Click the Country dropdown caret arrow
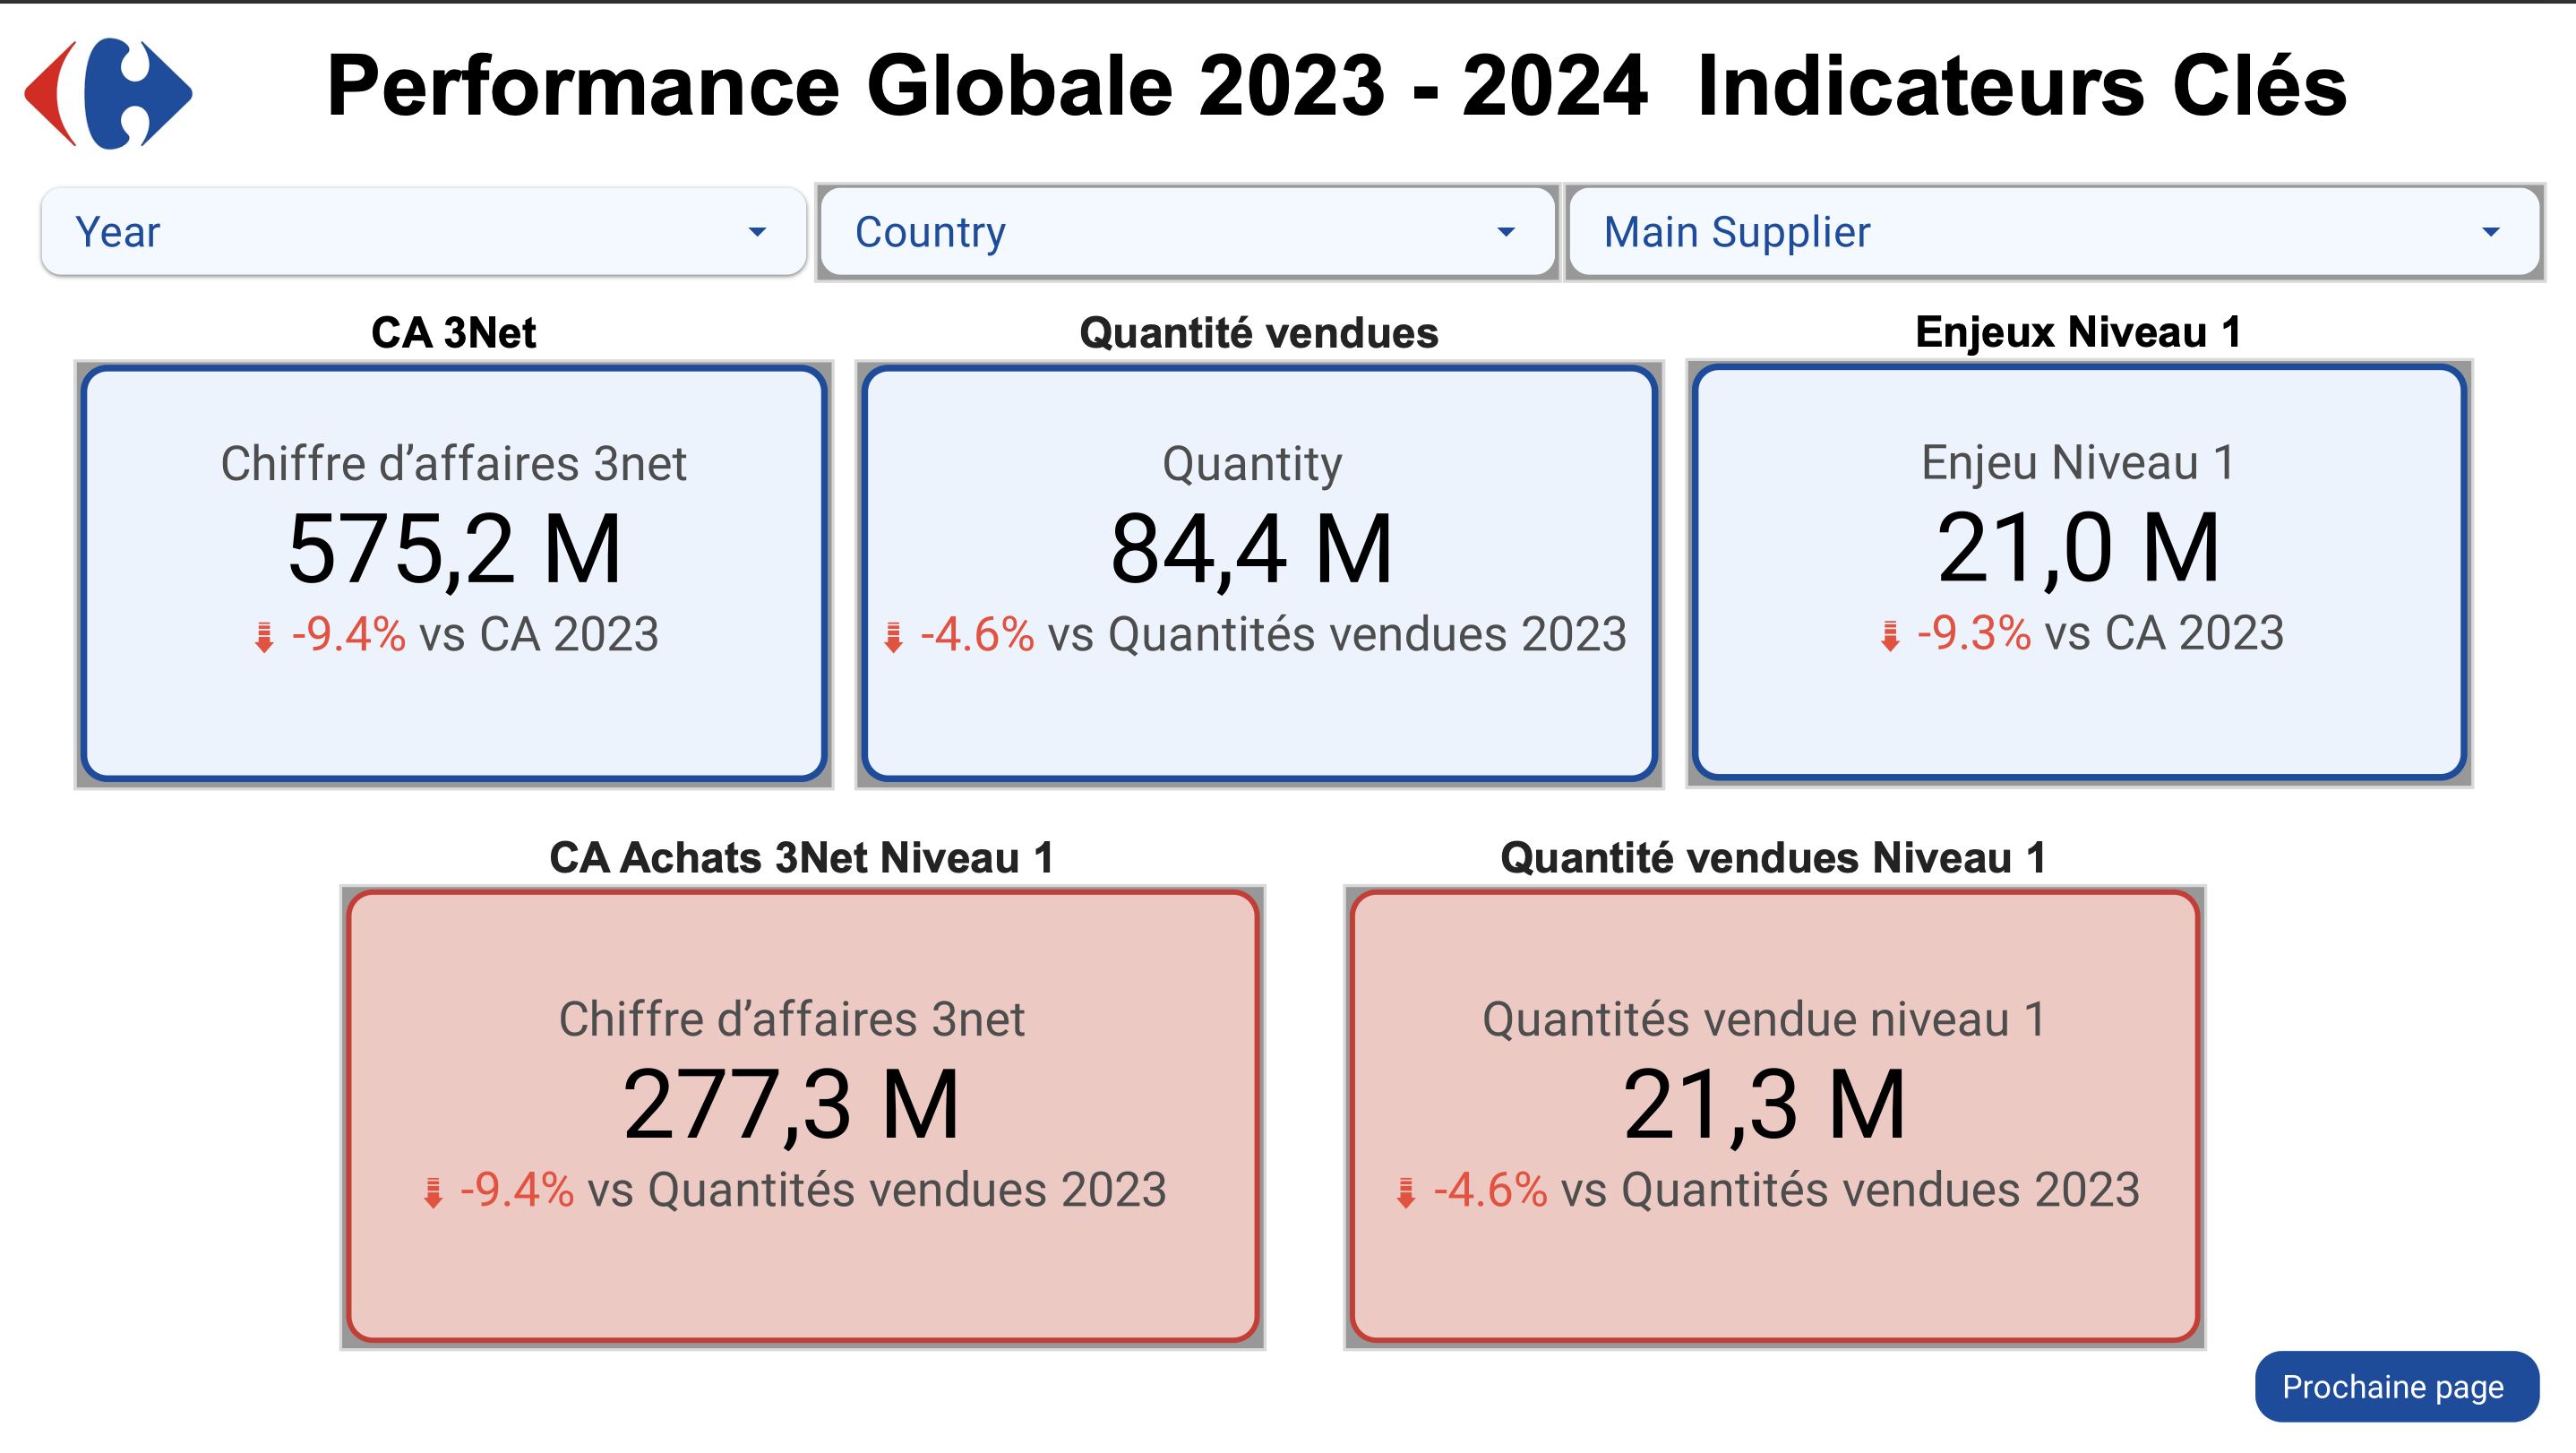 click(x=1505, y=232)
